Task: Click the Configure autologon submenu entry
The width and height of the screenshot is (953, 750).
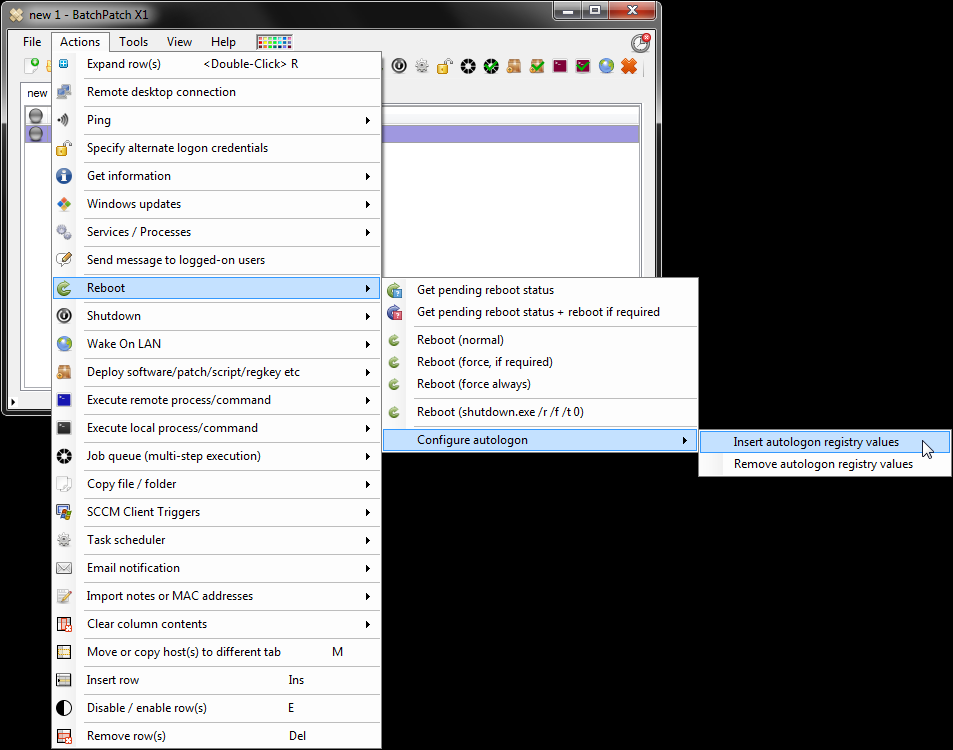Action: click(x=540, y=439)
